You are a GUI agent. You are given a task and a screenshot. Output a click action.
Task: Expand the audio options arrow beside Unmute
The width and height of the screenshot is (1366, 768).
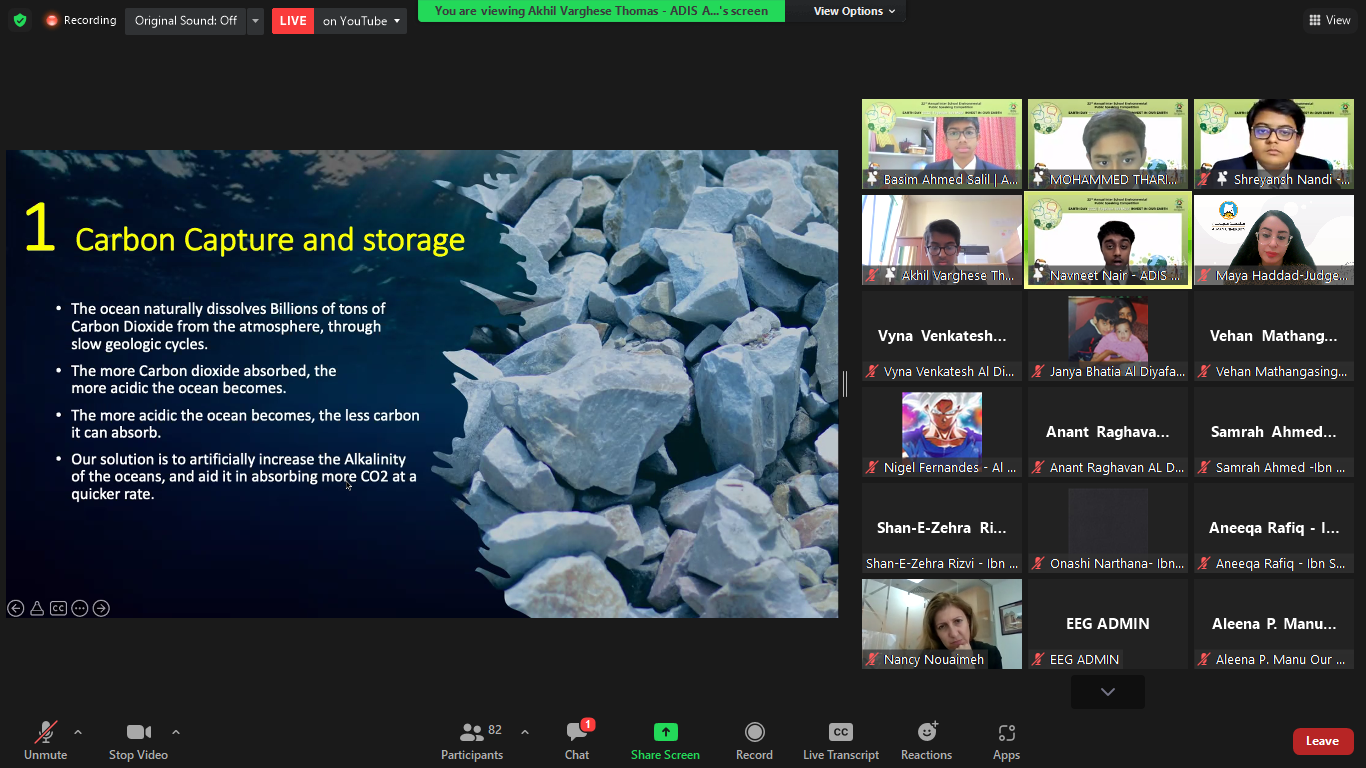pos(78,732)
